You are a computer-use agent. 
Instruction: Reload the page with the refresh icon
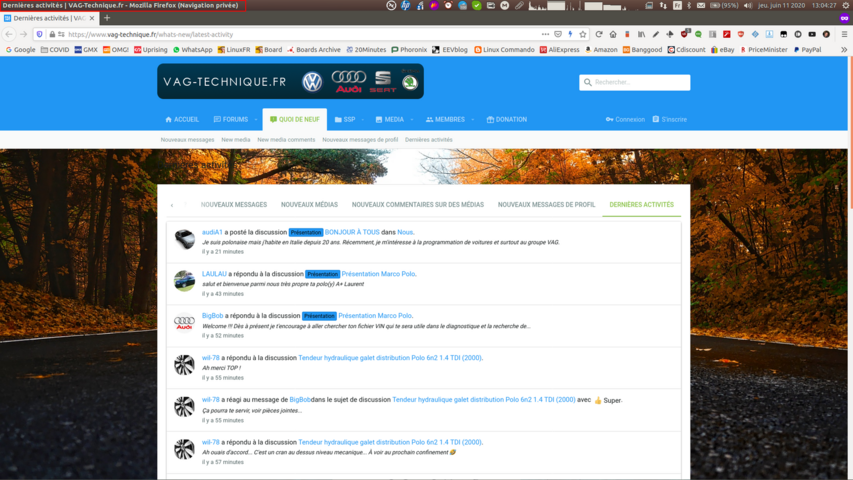[599, 34]
